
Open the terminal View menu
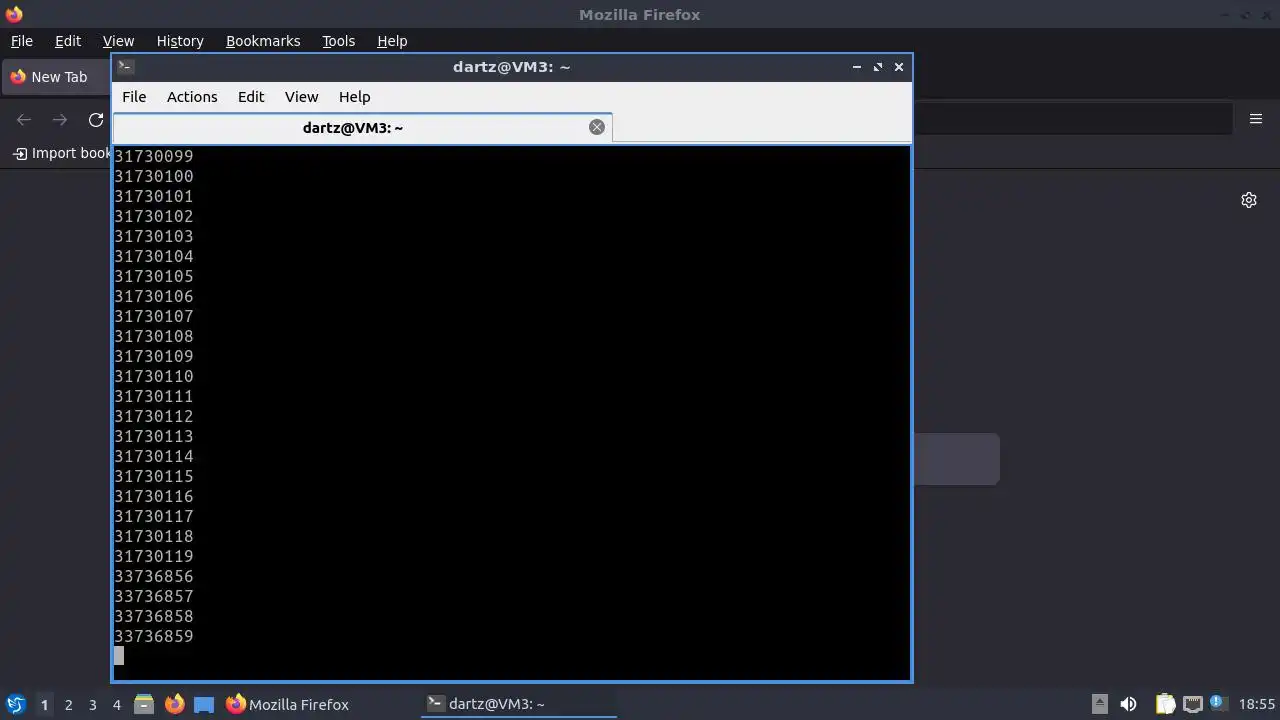pyautogui.click(x=301, y=97)
